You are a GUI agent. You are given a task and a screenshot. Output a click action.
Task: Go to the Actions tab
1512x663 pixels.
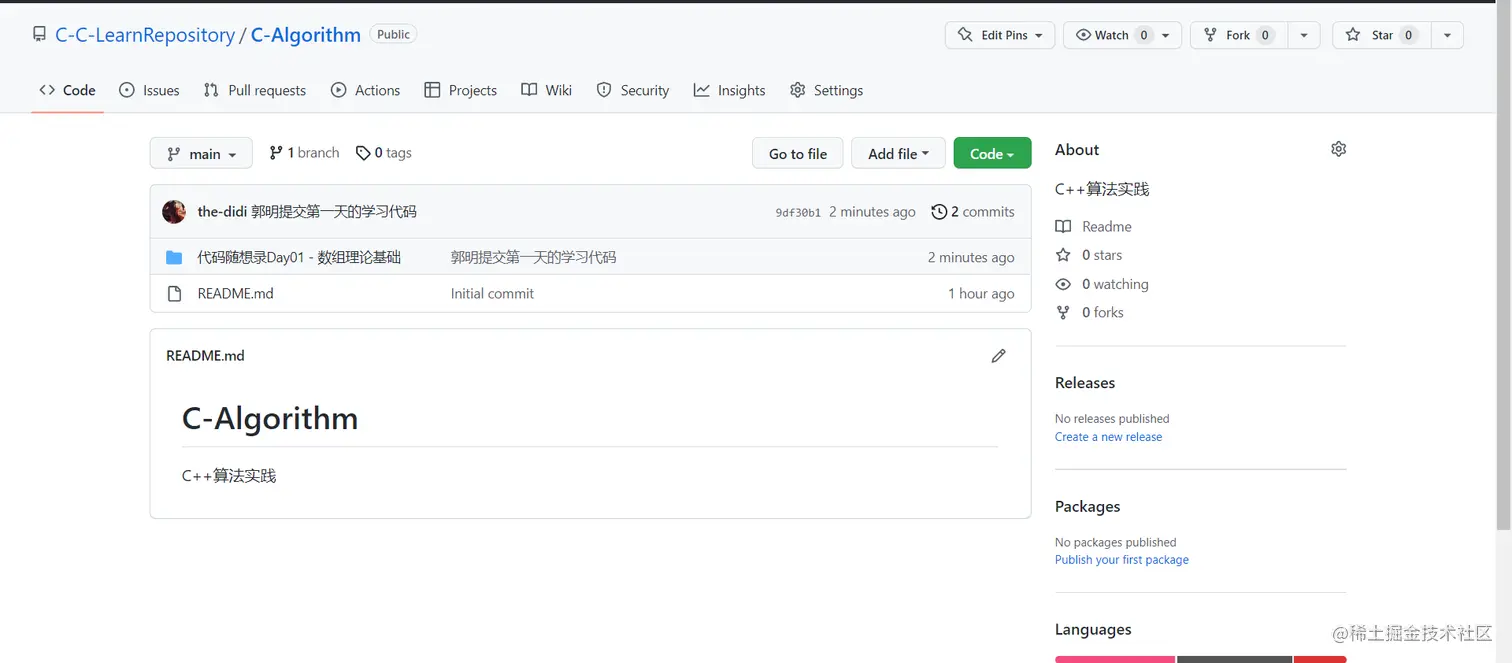coord(365,90)
